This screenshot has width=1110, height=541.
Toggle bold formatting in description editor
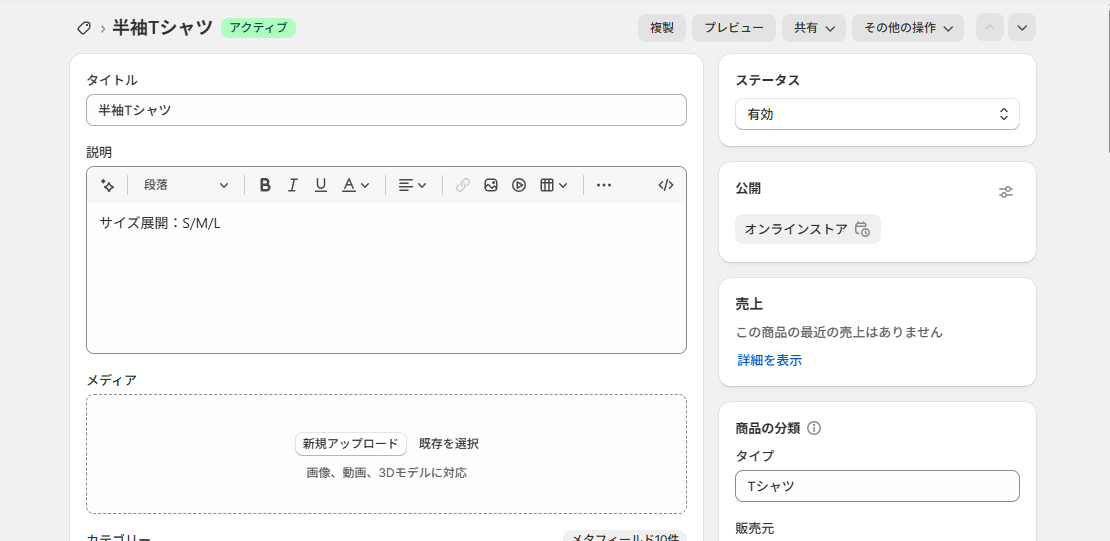(265, 185)
